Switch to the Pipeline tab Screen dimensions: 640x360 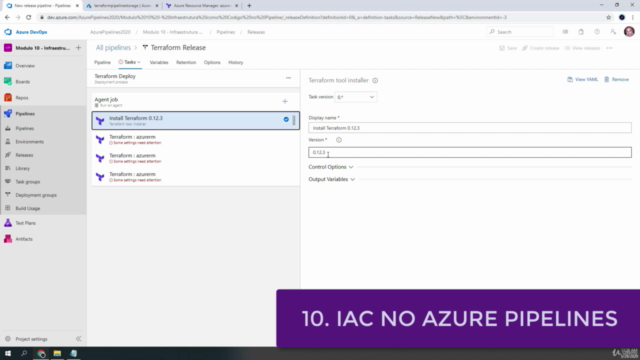[x=102, y=62]
